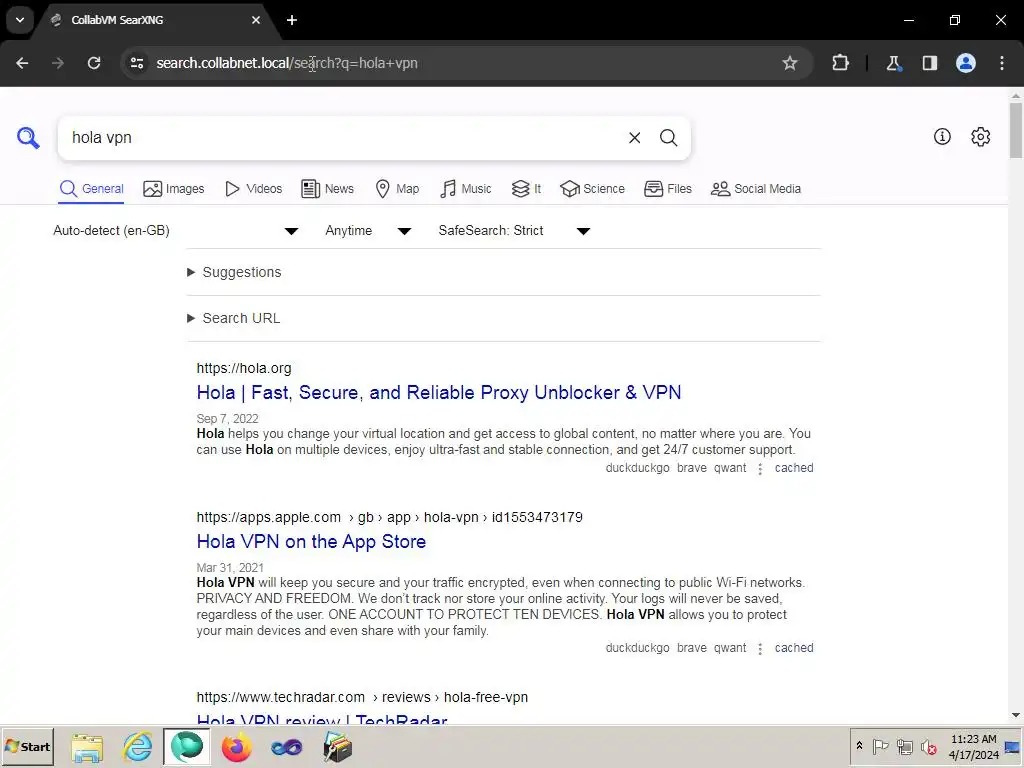Open the muted volume tray icon
This screenshot has width=1024, height=768.
coord(928,746)
